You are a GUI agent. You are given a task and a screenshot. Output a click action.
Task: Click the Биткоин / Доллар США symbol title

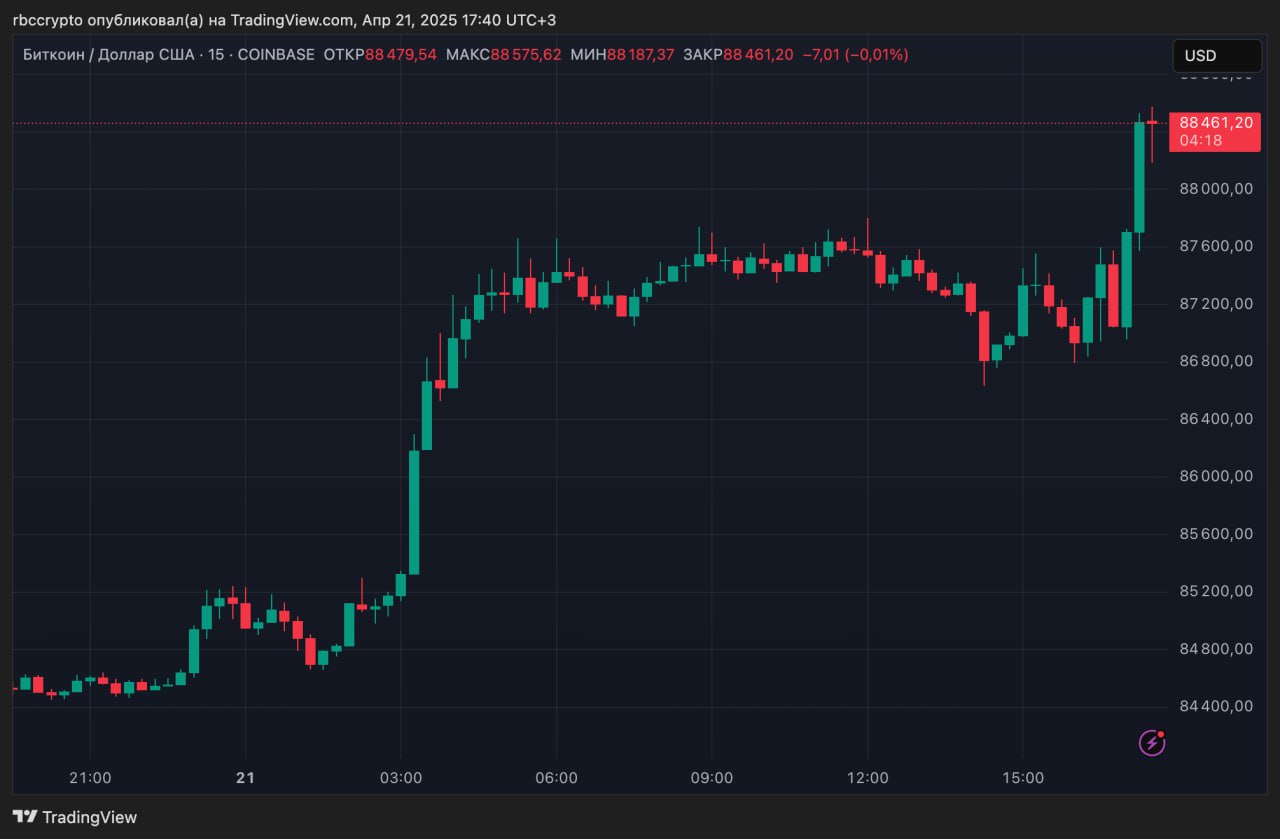pos(108,55)
